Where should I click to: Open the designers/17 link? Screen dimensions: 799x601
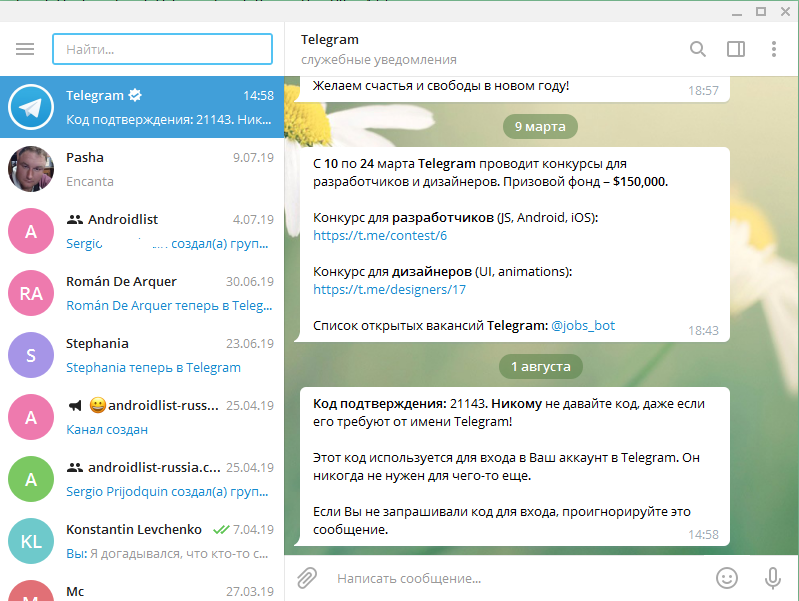[389, 290]
